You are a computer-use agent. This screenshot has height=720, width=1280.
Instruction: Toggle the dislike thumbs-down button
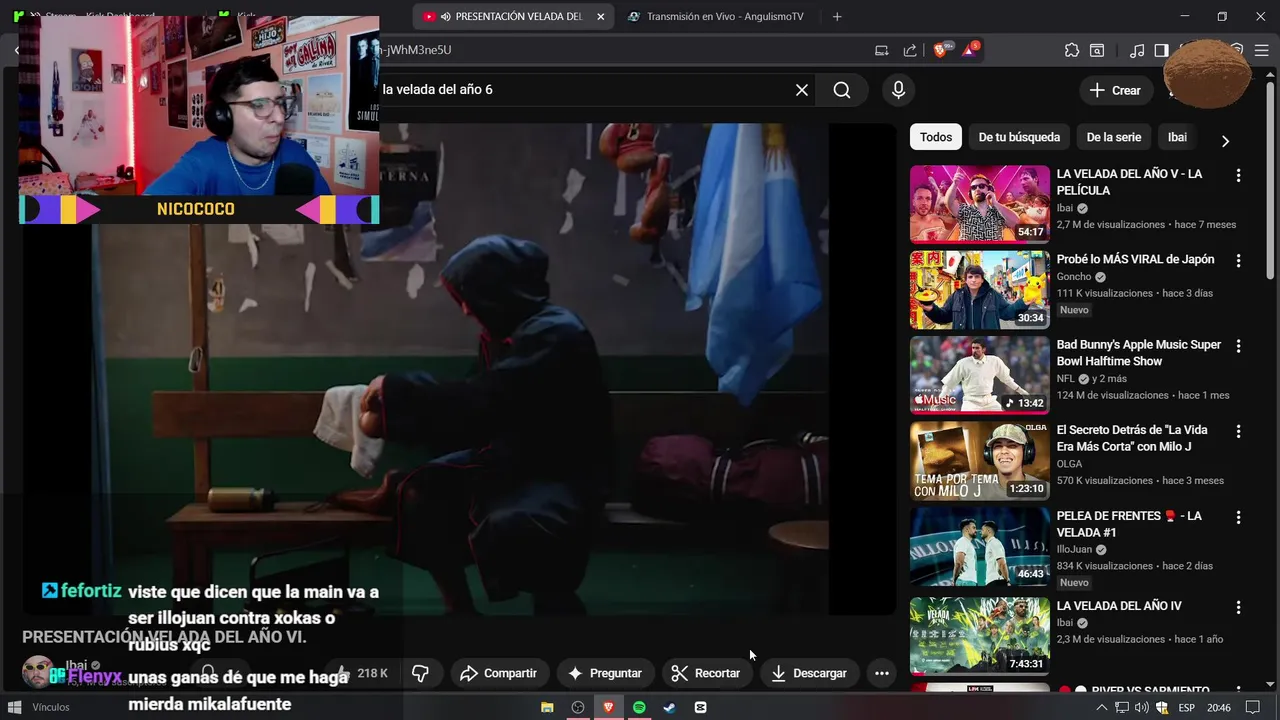(420, 673)
